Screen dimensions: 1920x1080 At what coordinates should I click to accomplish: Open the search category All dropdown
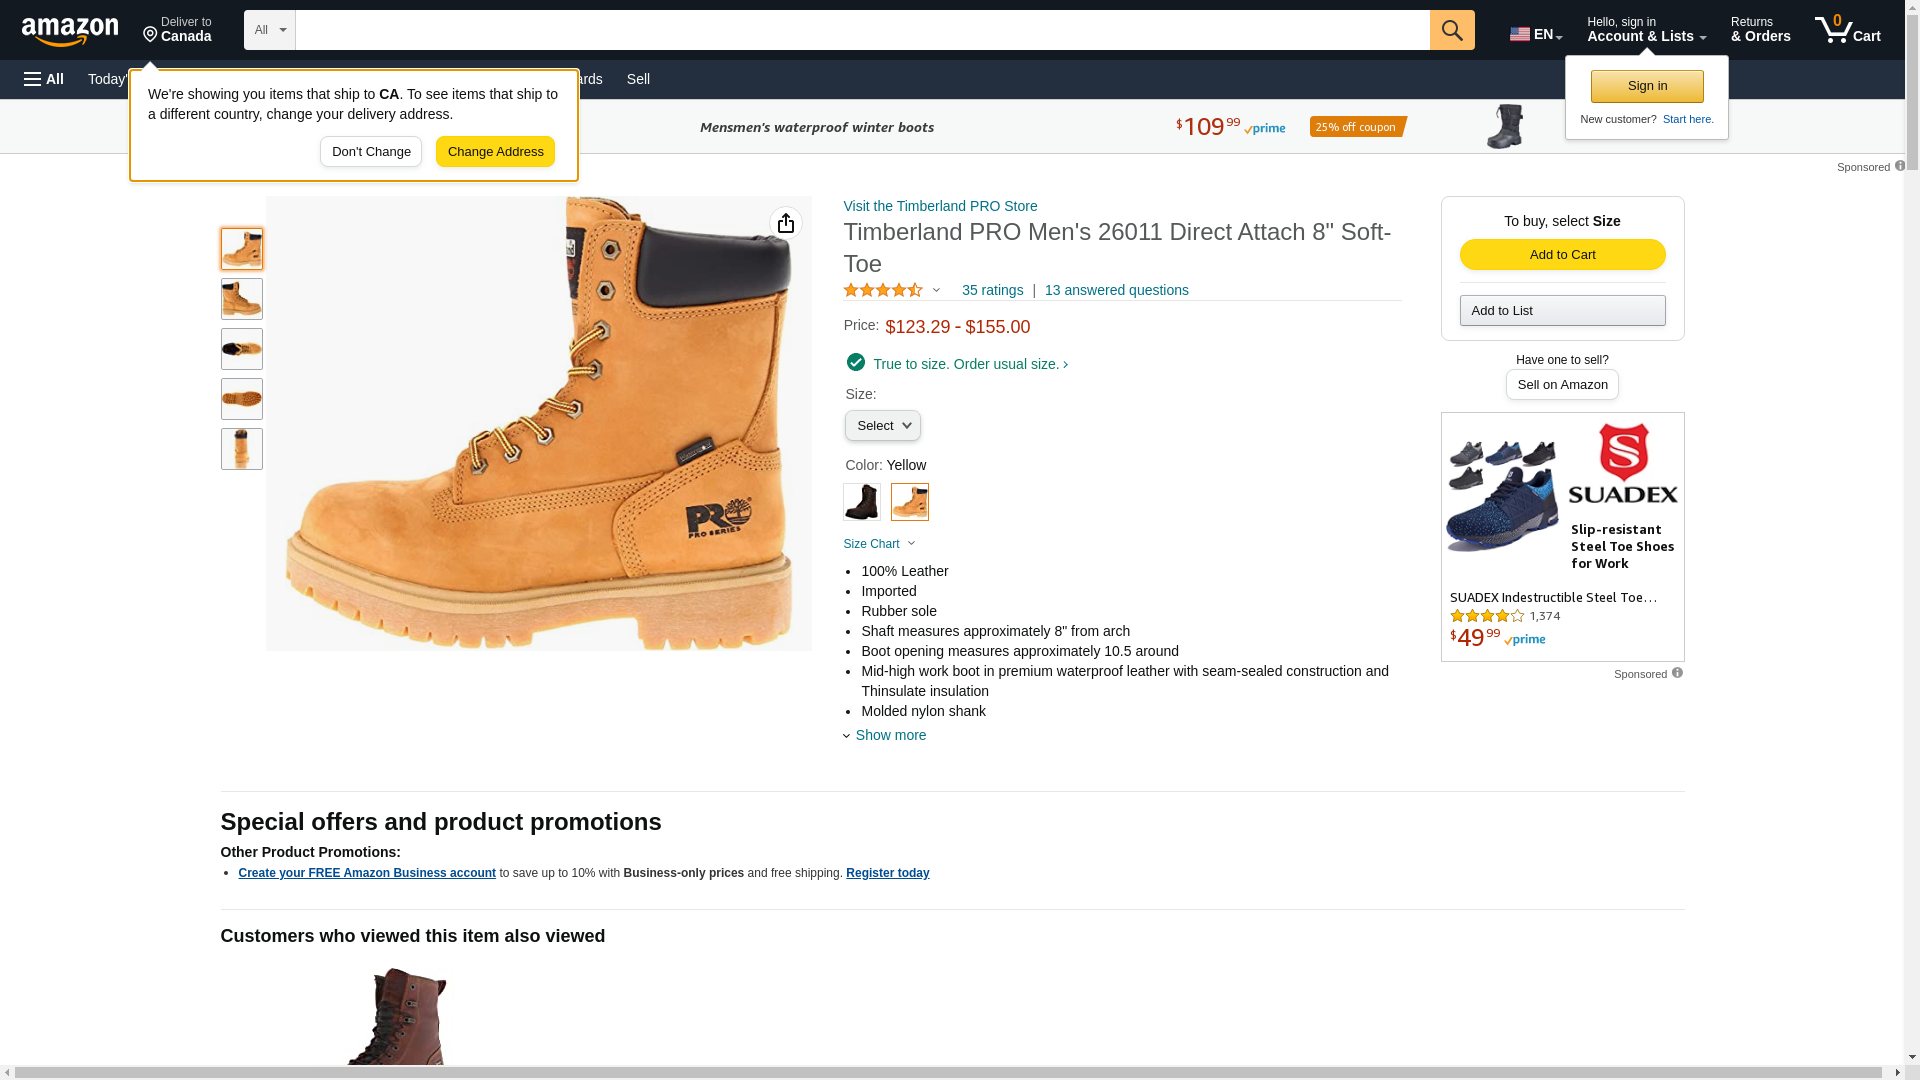269,30
